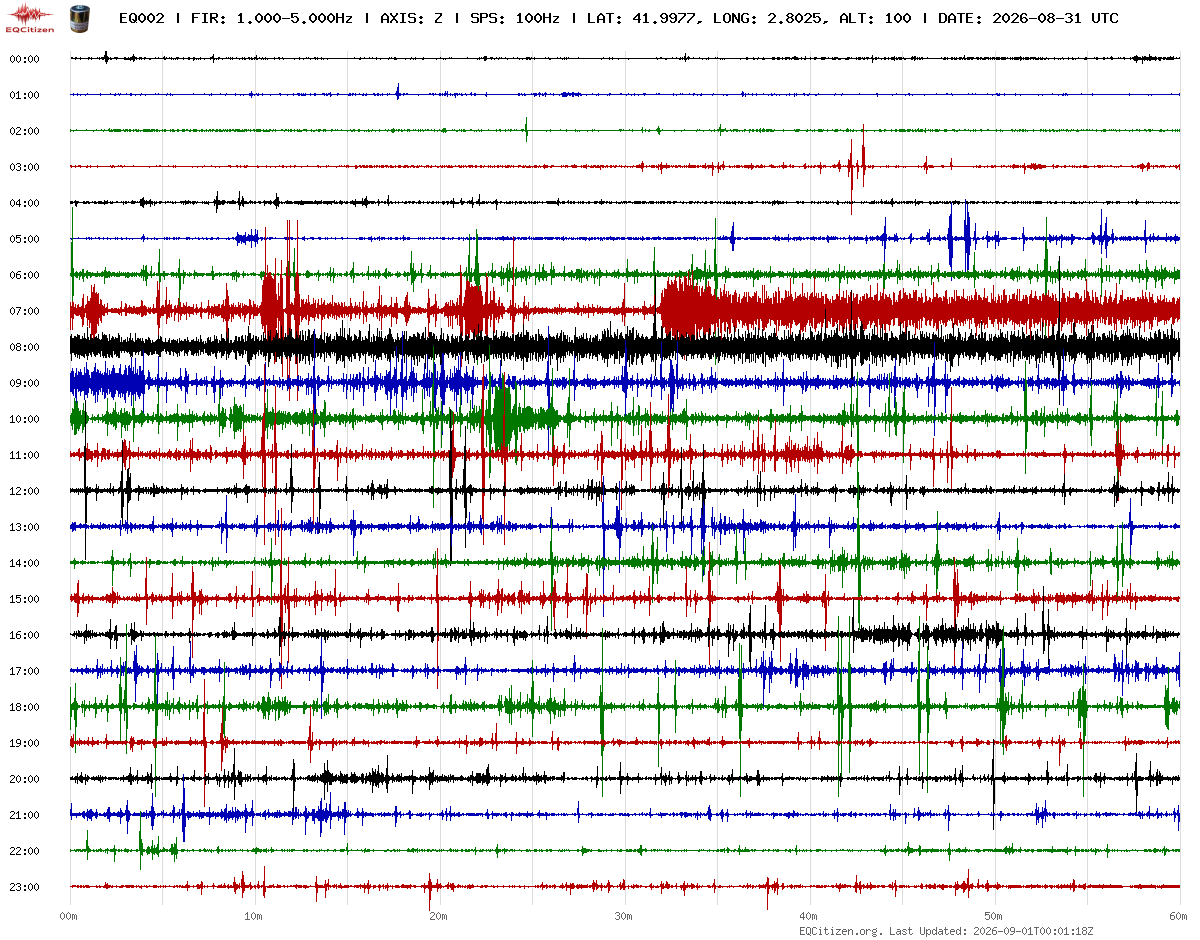Image resolution: width=1200 pixels, height=940 pixels.
Task: Click the FIR 1.000-5.000Hz filter text
Action: (x=271, y=18)
